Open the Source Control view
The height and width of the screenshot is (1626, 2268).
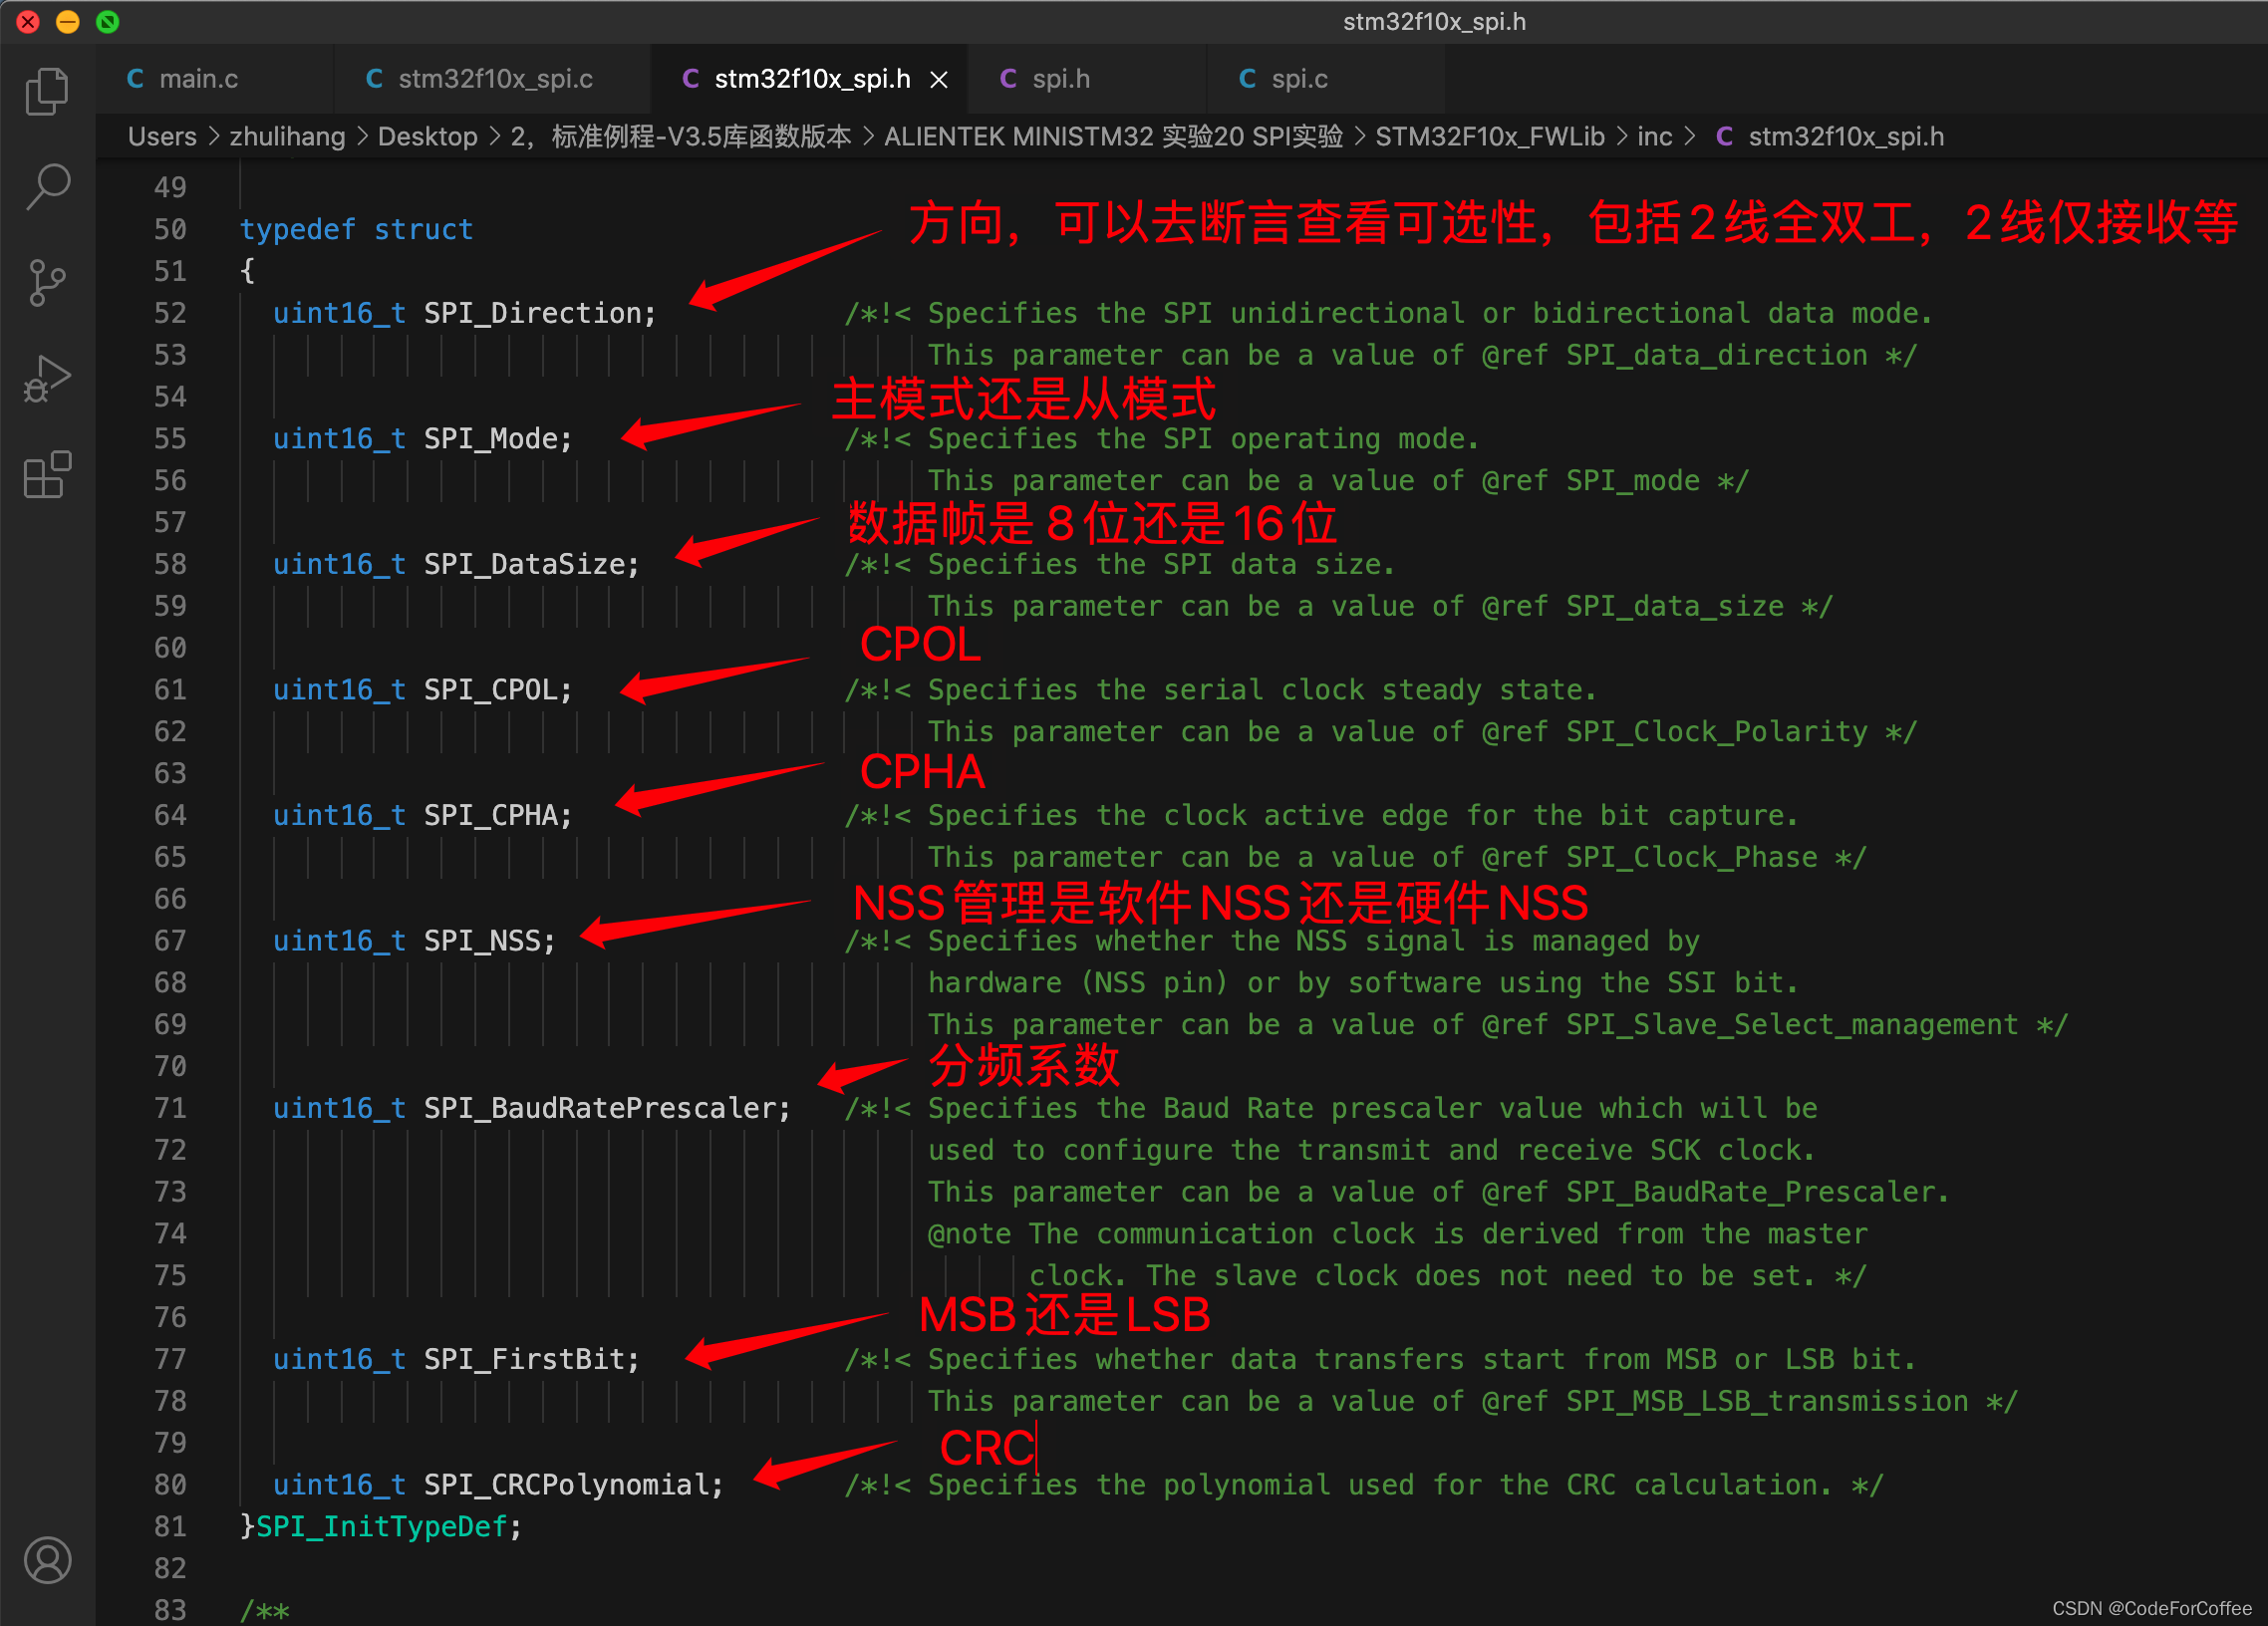point(46,282)
